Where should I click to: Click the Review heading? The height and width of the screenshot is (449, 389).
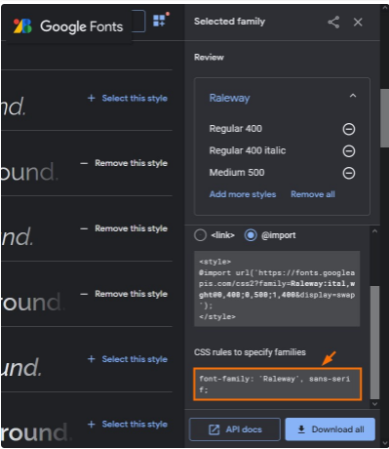click(x=209, y=57)
